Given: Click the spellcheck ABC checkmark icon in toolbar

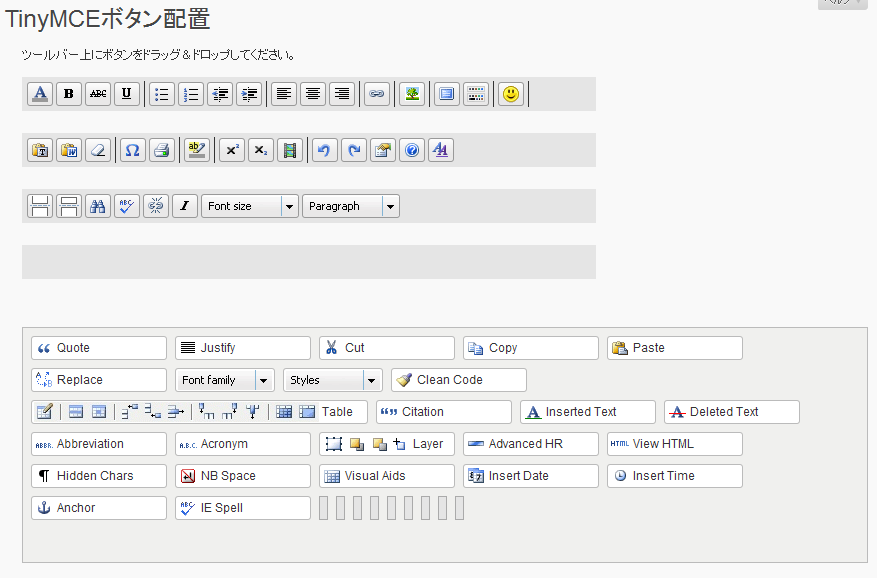Looking at the screenshot, I should point(127,206).
